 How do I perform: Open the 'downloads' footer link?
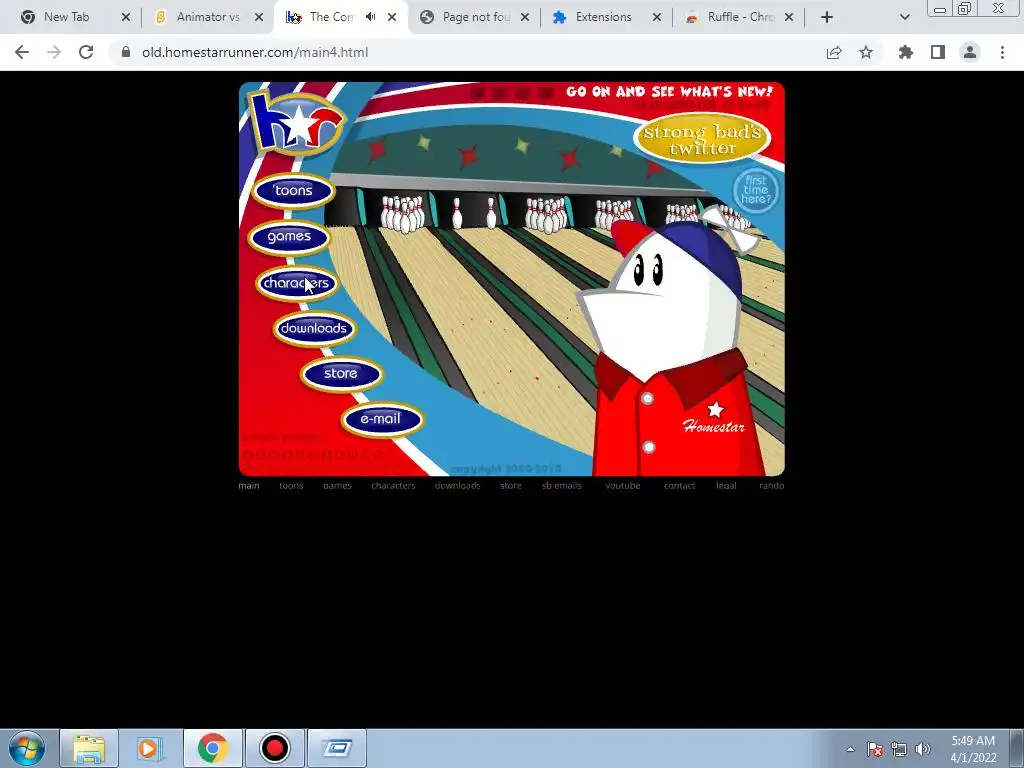[x=457, y=485]
